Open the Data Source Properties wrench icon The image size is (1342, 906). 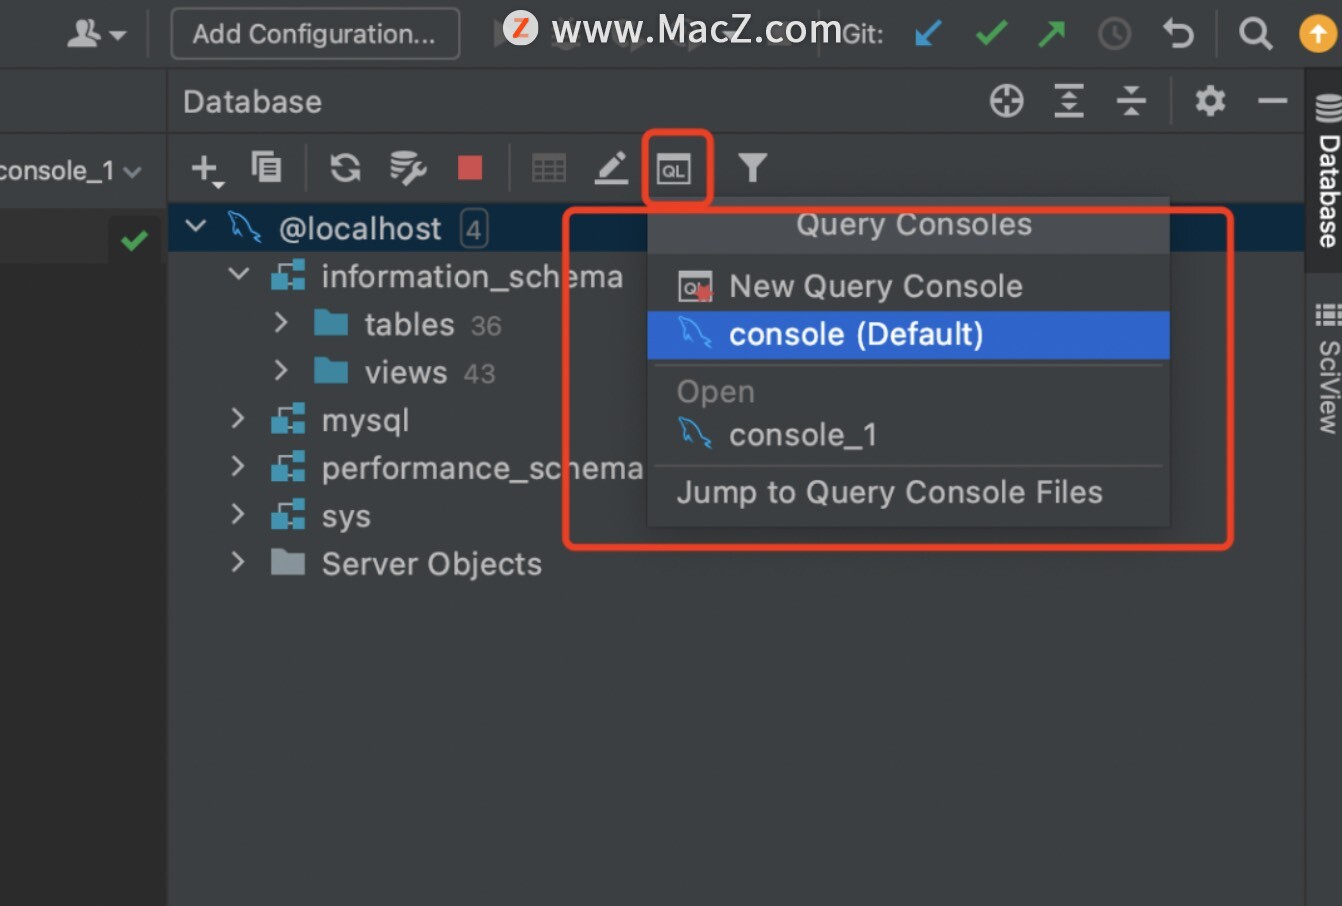(x=408, y=168)
